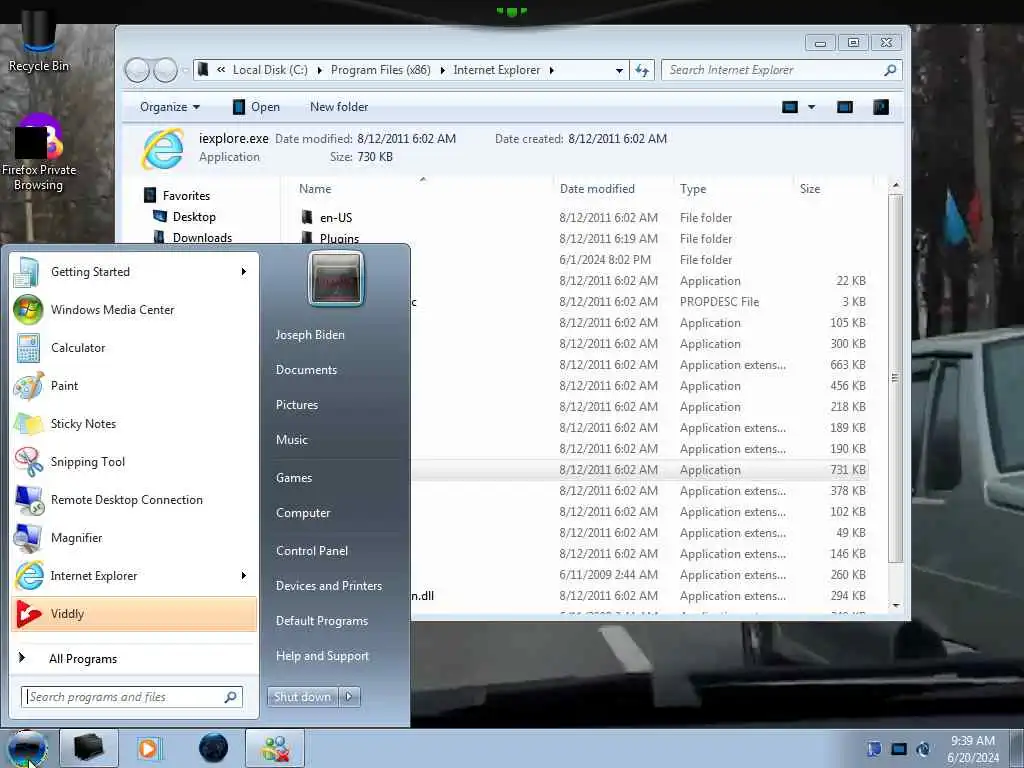Open Control Panel
This screenshot has width=1024, height=768.
(312, 551)
